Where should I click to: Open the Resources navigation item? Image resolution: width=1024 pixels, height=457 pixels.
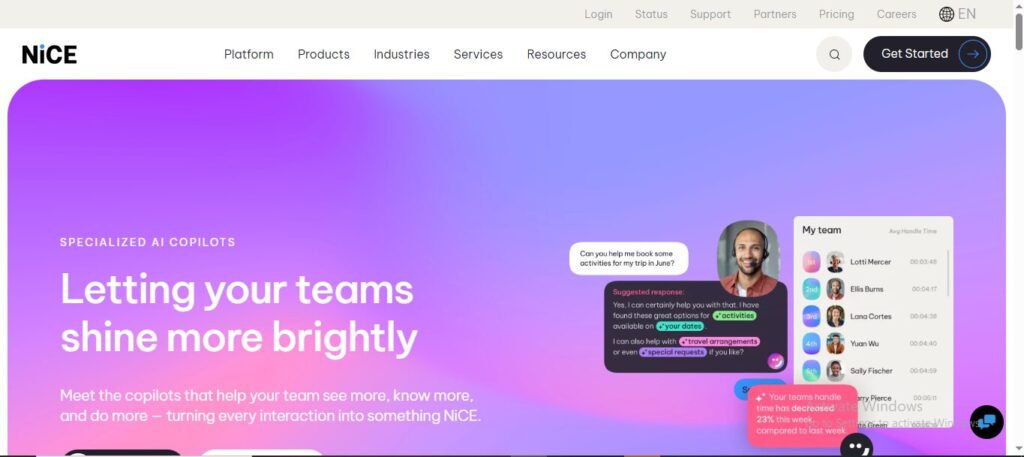[556, 54]
